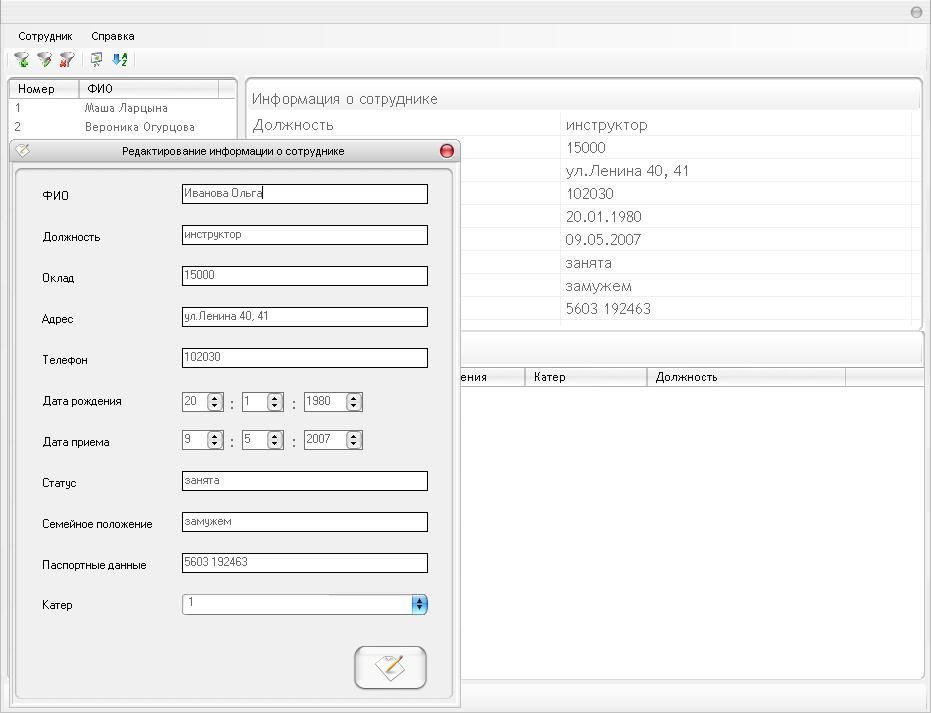This screenshot has width=931, height=713.
Task: Increase the hire year 2007 value
Action: [354, 436]
